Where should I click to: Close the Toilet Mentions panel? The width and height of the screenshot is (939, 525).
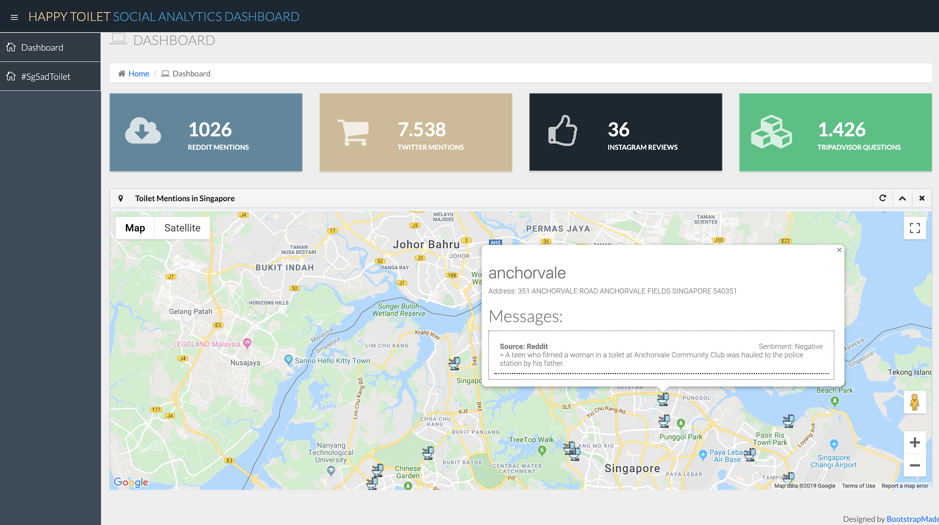922,198
